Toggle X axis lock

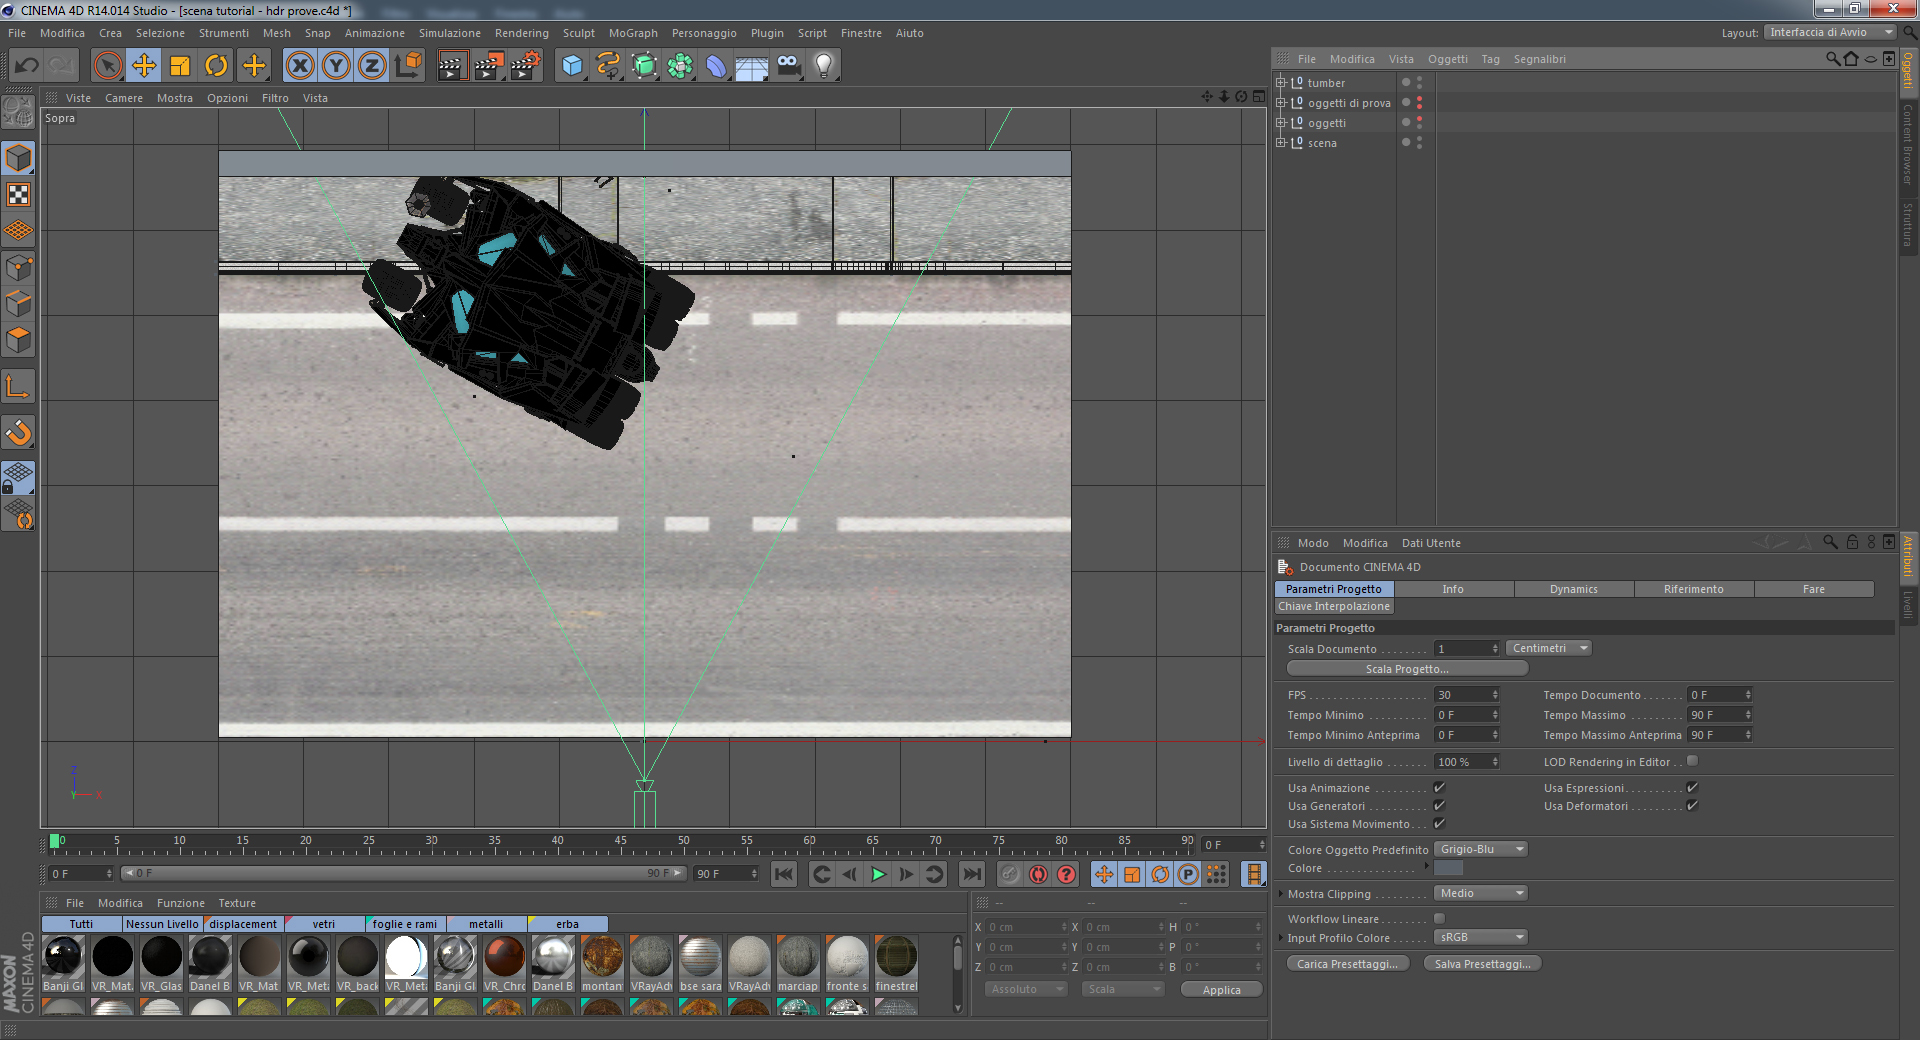299,66
